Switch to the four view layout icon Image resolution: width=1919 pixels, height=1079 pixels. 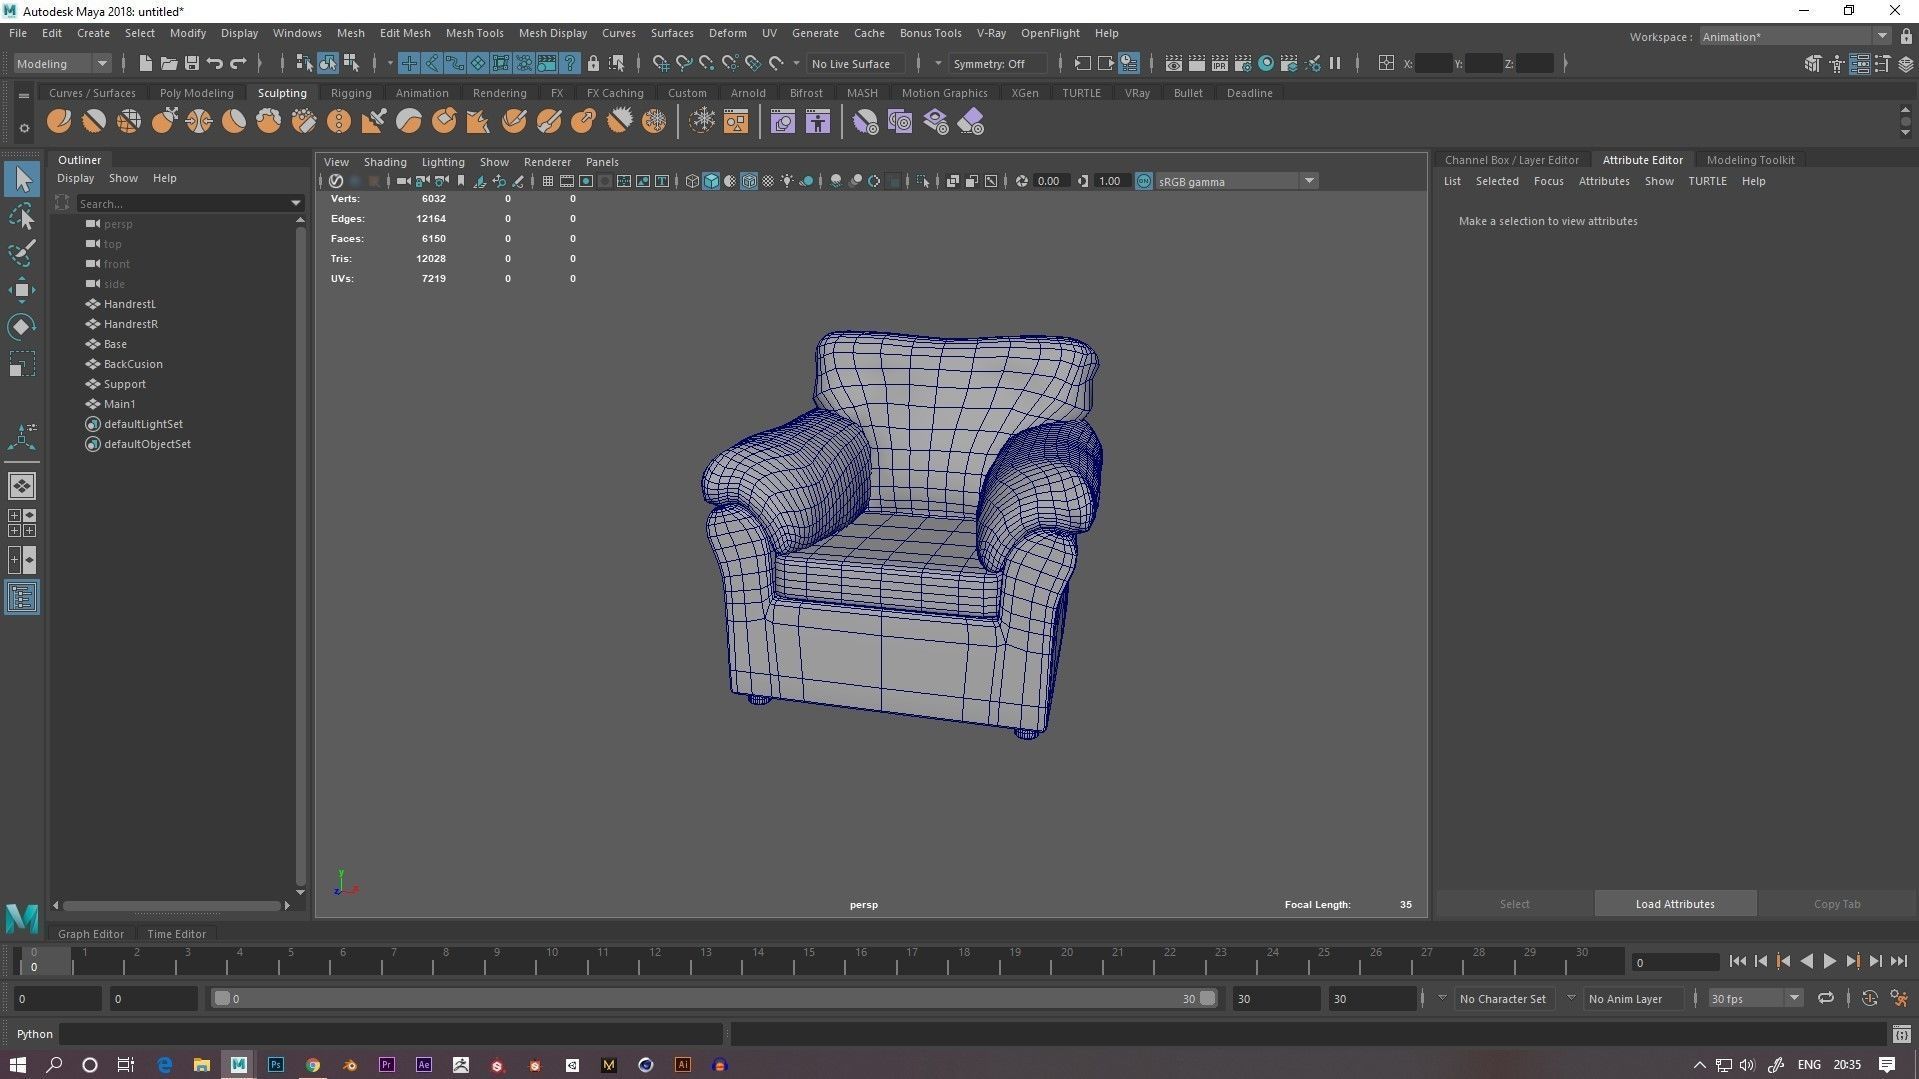click(22, 523)
